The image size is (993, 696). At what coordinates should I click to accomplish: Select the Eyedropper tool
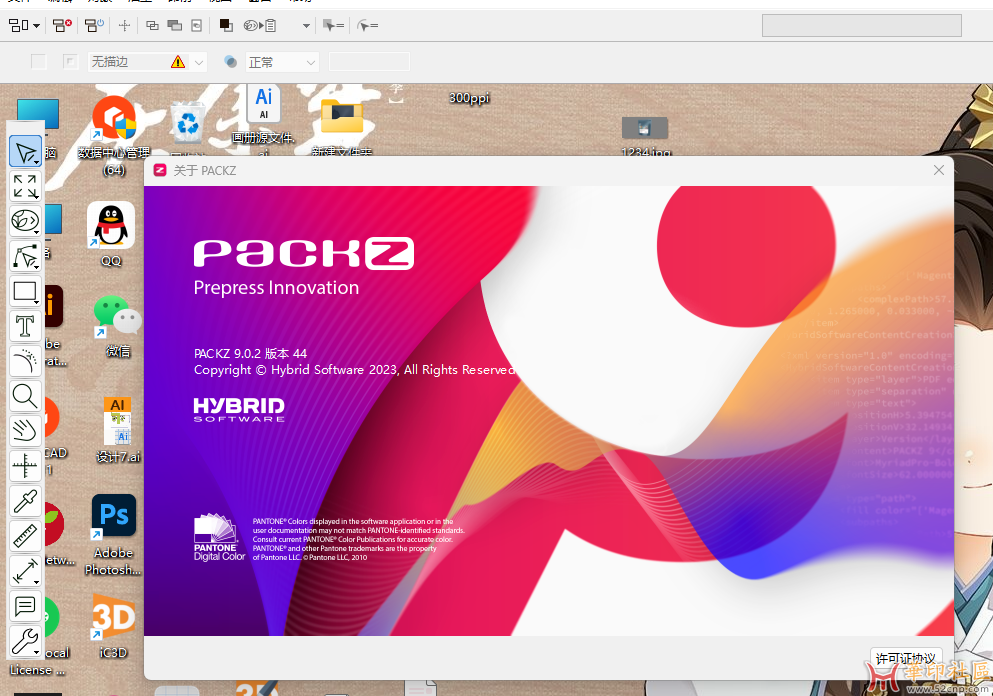pos(25,501)
